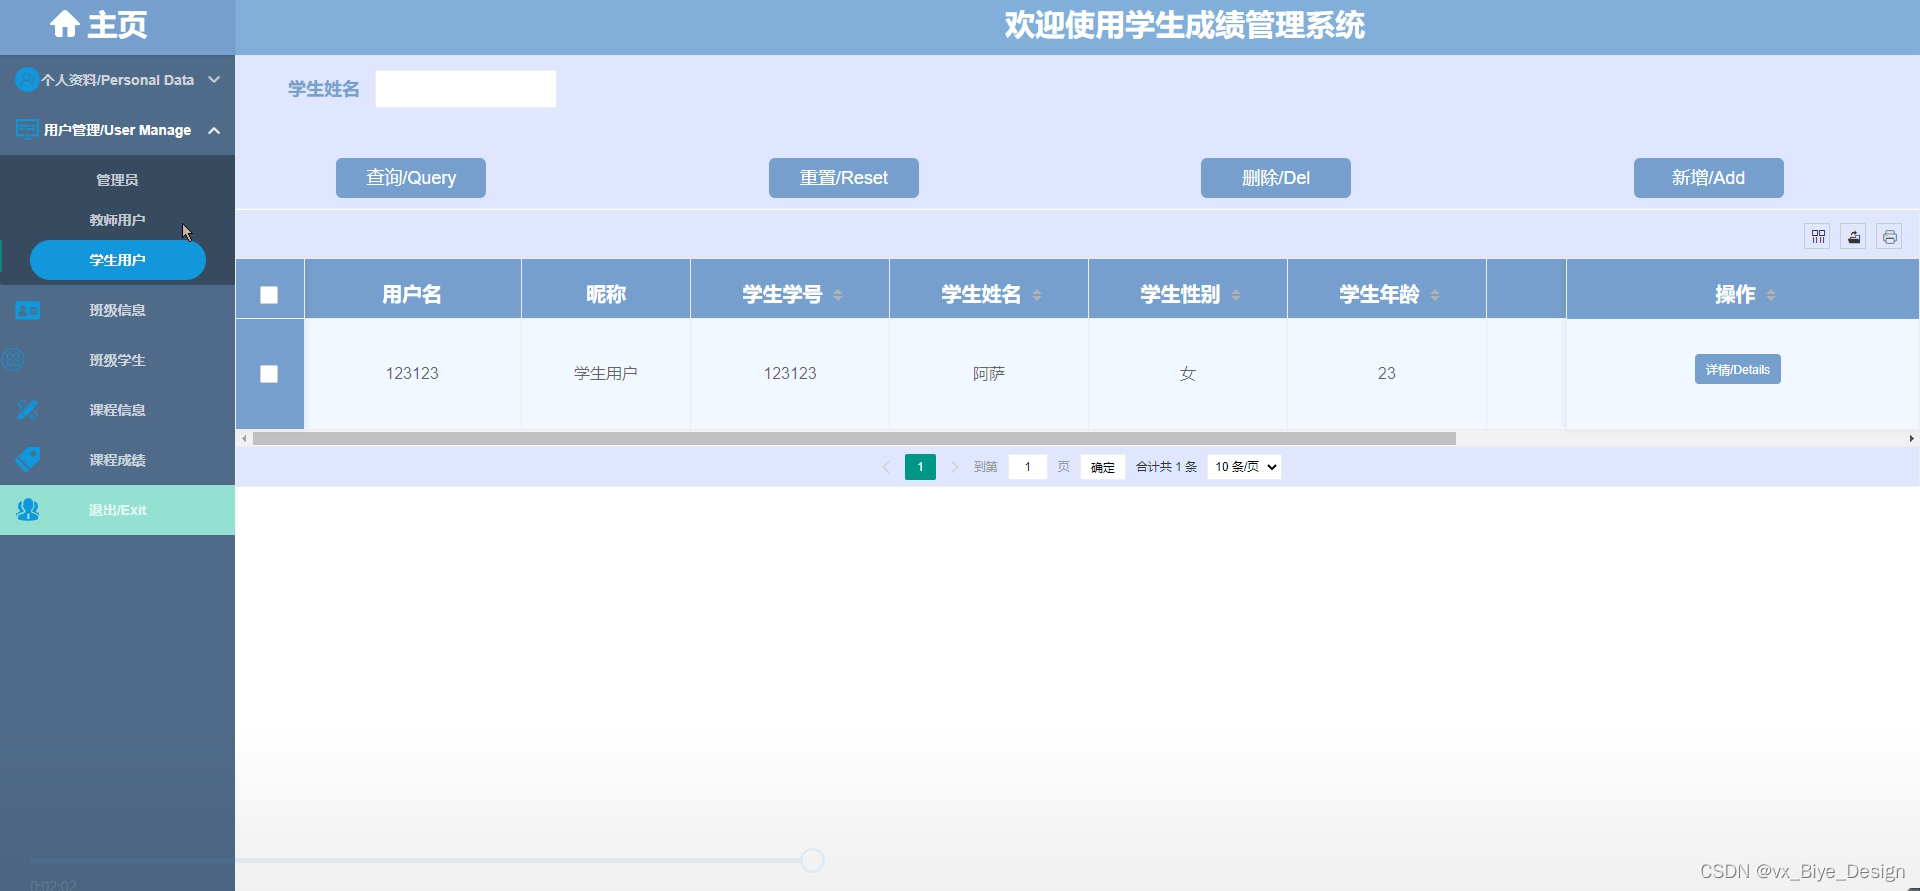This screenshot has width=1920, height=891.
Task: Select 教师用户 submenu item
Action: [117, 220]
